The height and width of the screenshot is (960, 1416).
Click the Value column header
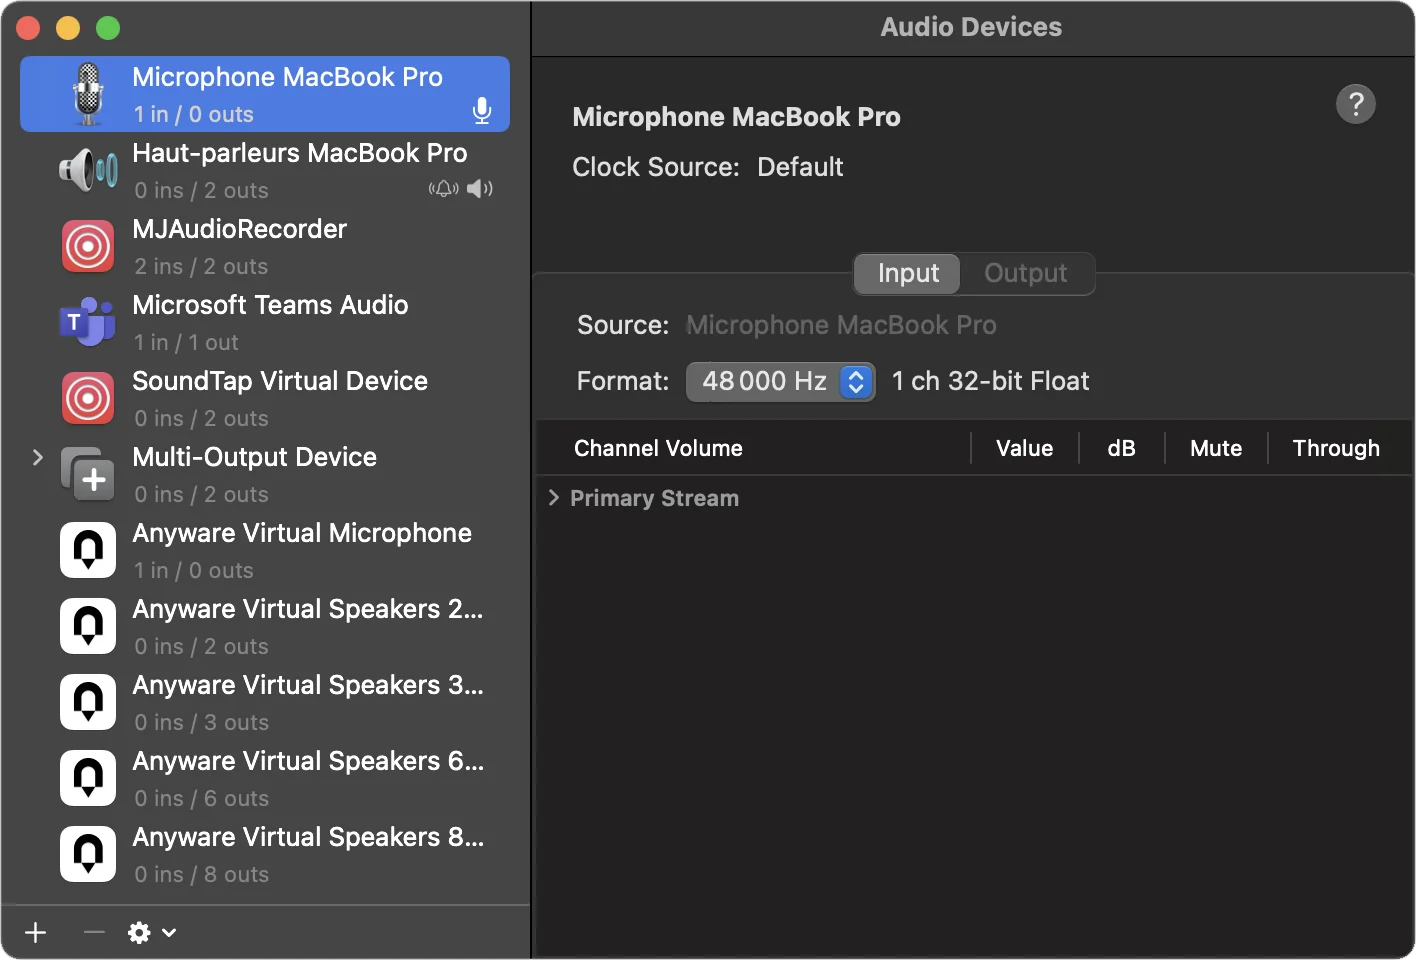coord(1024,448)
